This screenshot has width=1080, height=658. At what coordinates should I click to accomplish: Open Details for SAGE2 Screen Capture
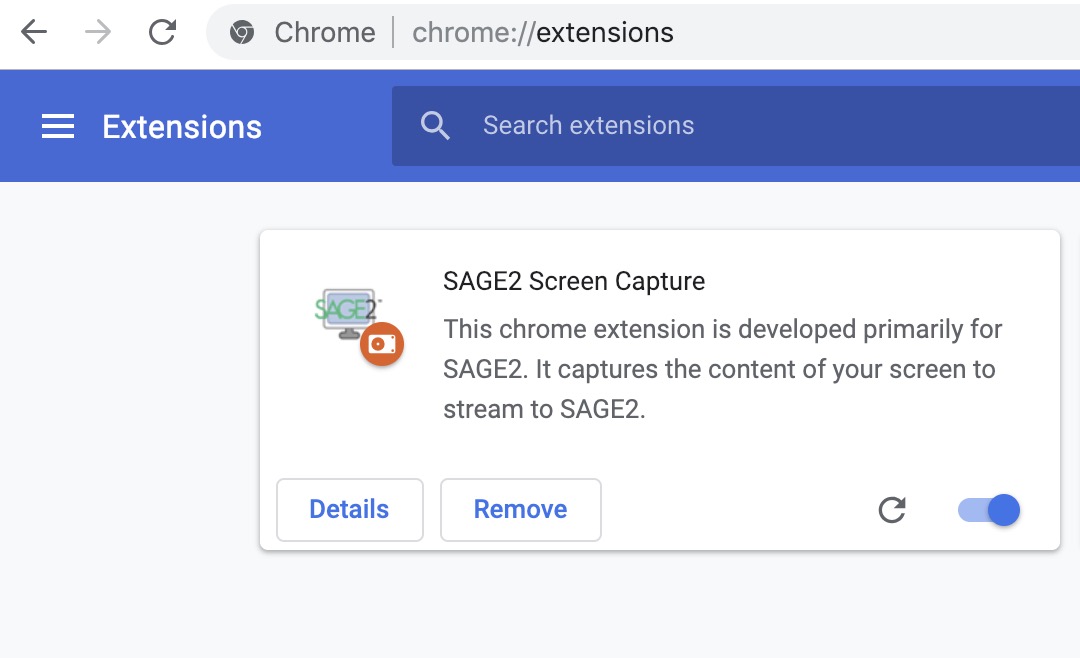[350, 510]
